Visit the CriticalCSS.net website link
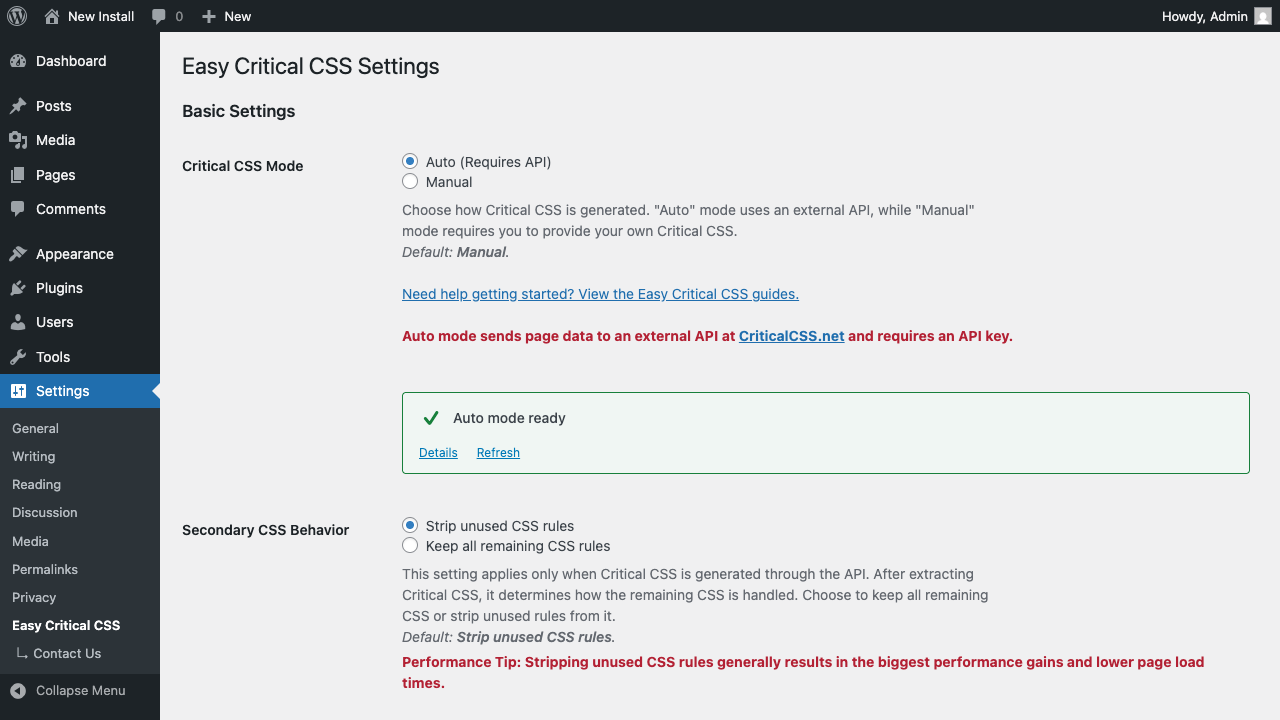Image resolution: width=1280 pixels, height=720 pixels. pos(791,336)
